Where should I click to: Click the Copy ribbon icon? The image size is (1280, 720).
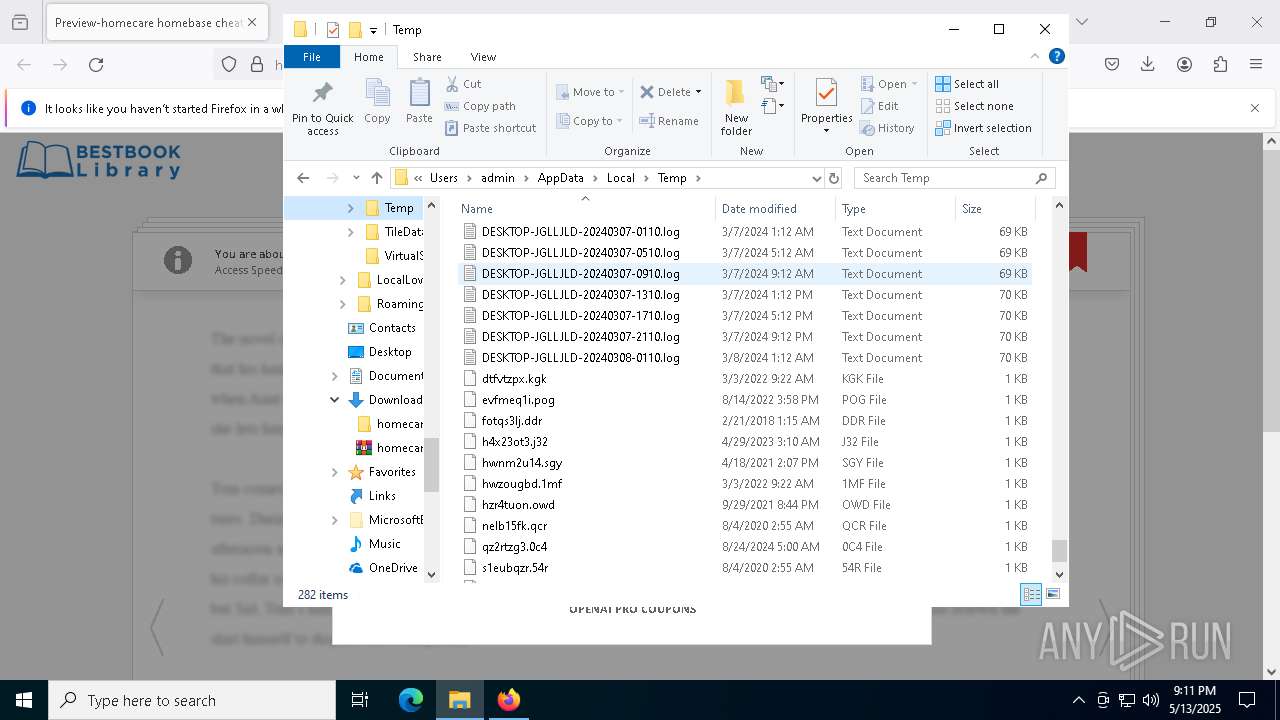pyautogui.click(x=377, y=101)
